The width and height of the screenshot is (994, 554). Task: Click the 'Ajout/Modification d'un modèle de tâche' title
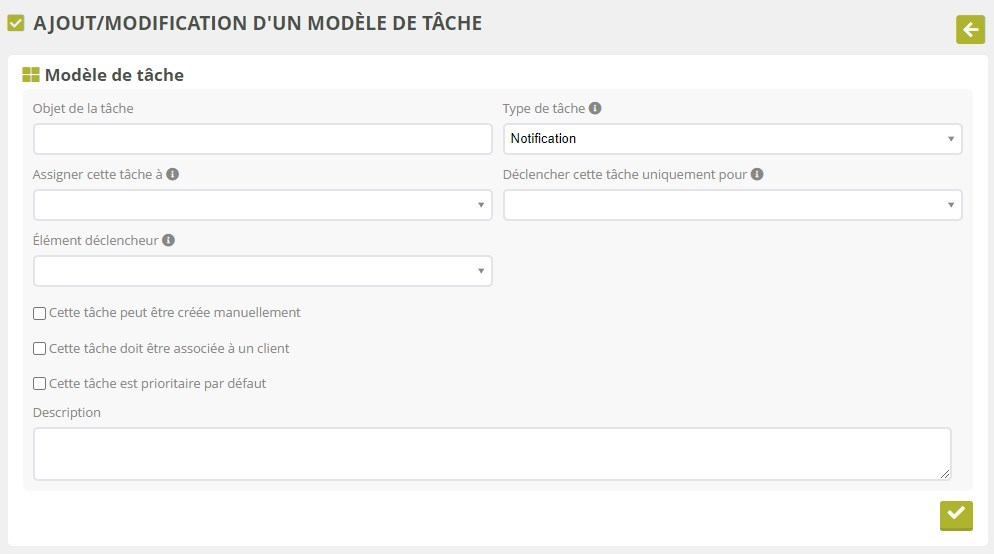[257, 23]
